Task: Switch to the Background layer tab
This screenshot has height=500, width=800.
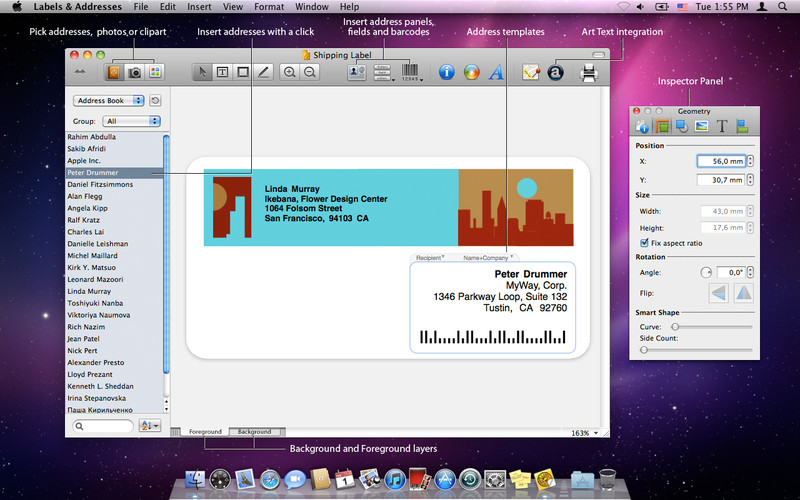Action: click(x=255, y=432)
